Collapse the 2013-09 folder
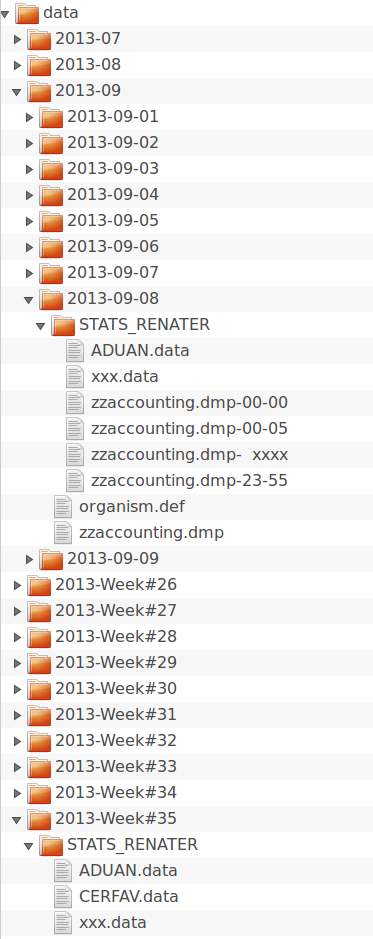The height and width of the screenshot is (939, 373). click(17, 92)
